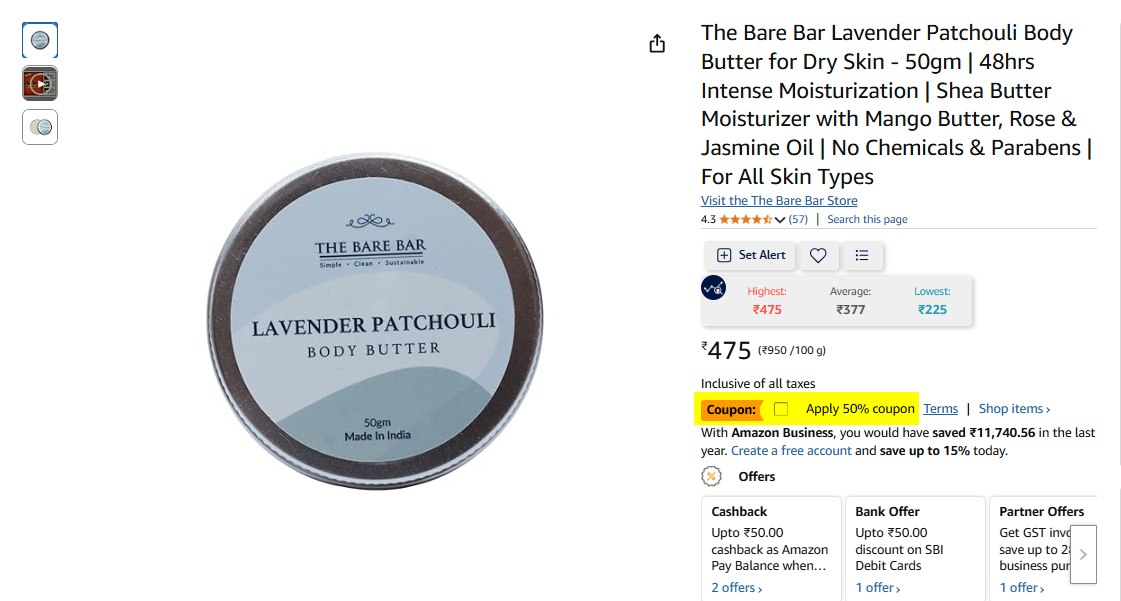Screen dimensions: 1121x601
Task: Click the price tracker graph icon
Action: point(713,288)
